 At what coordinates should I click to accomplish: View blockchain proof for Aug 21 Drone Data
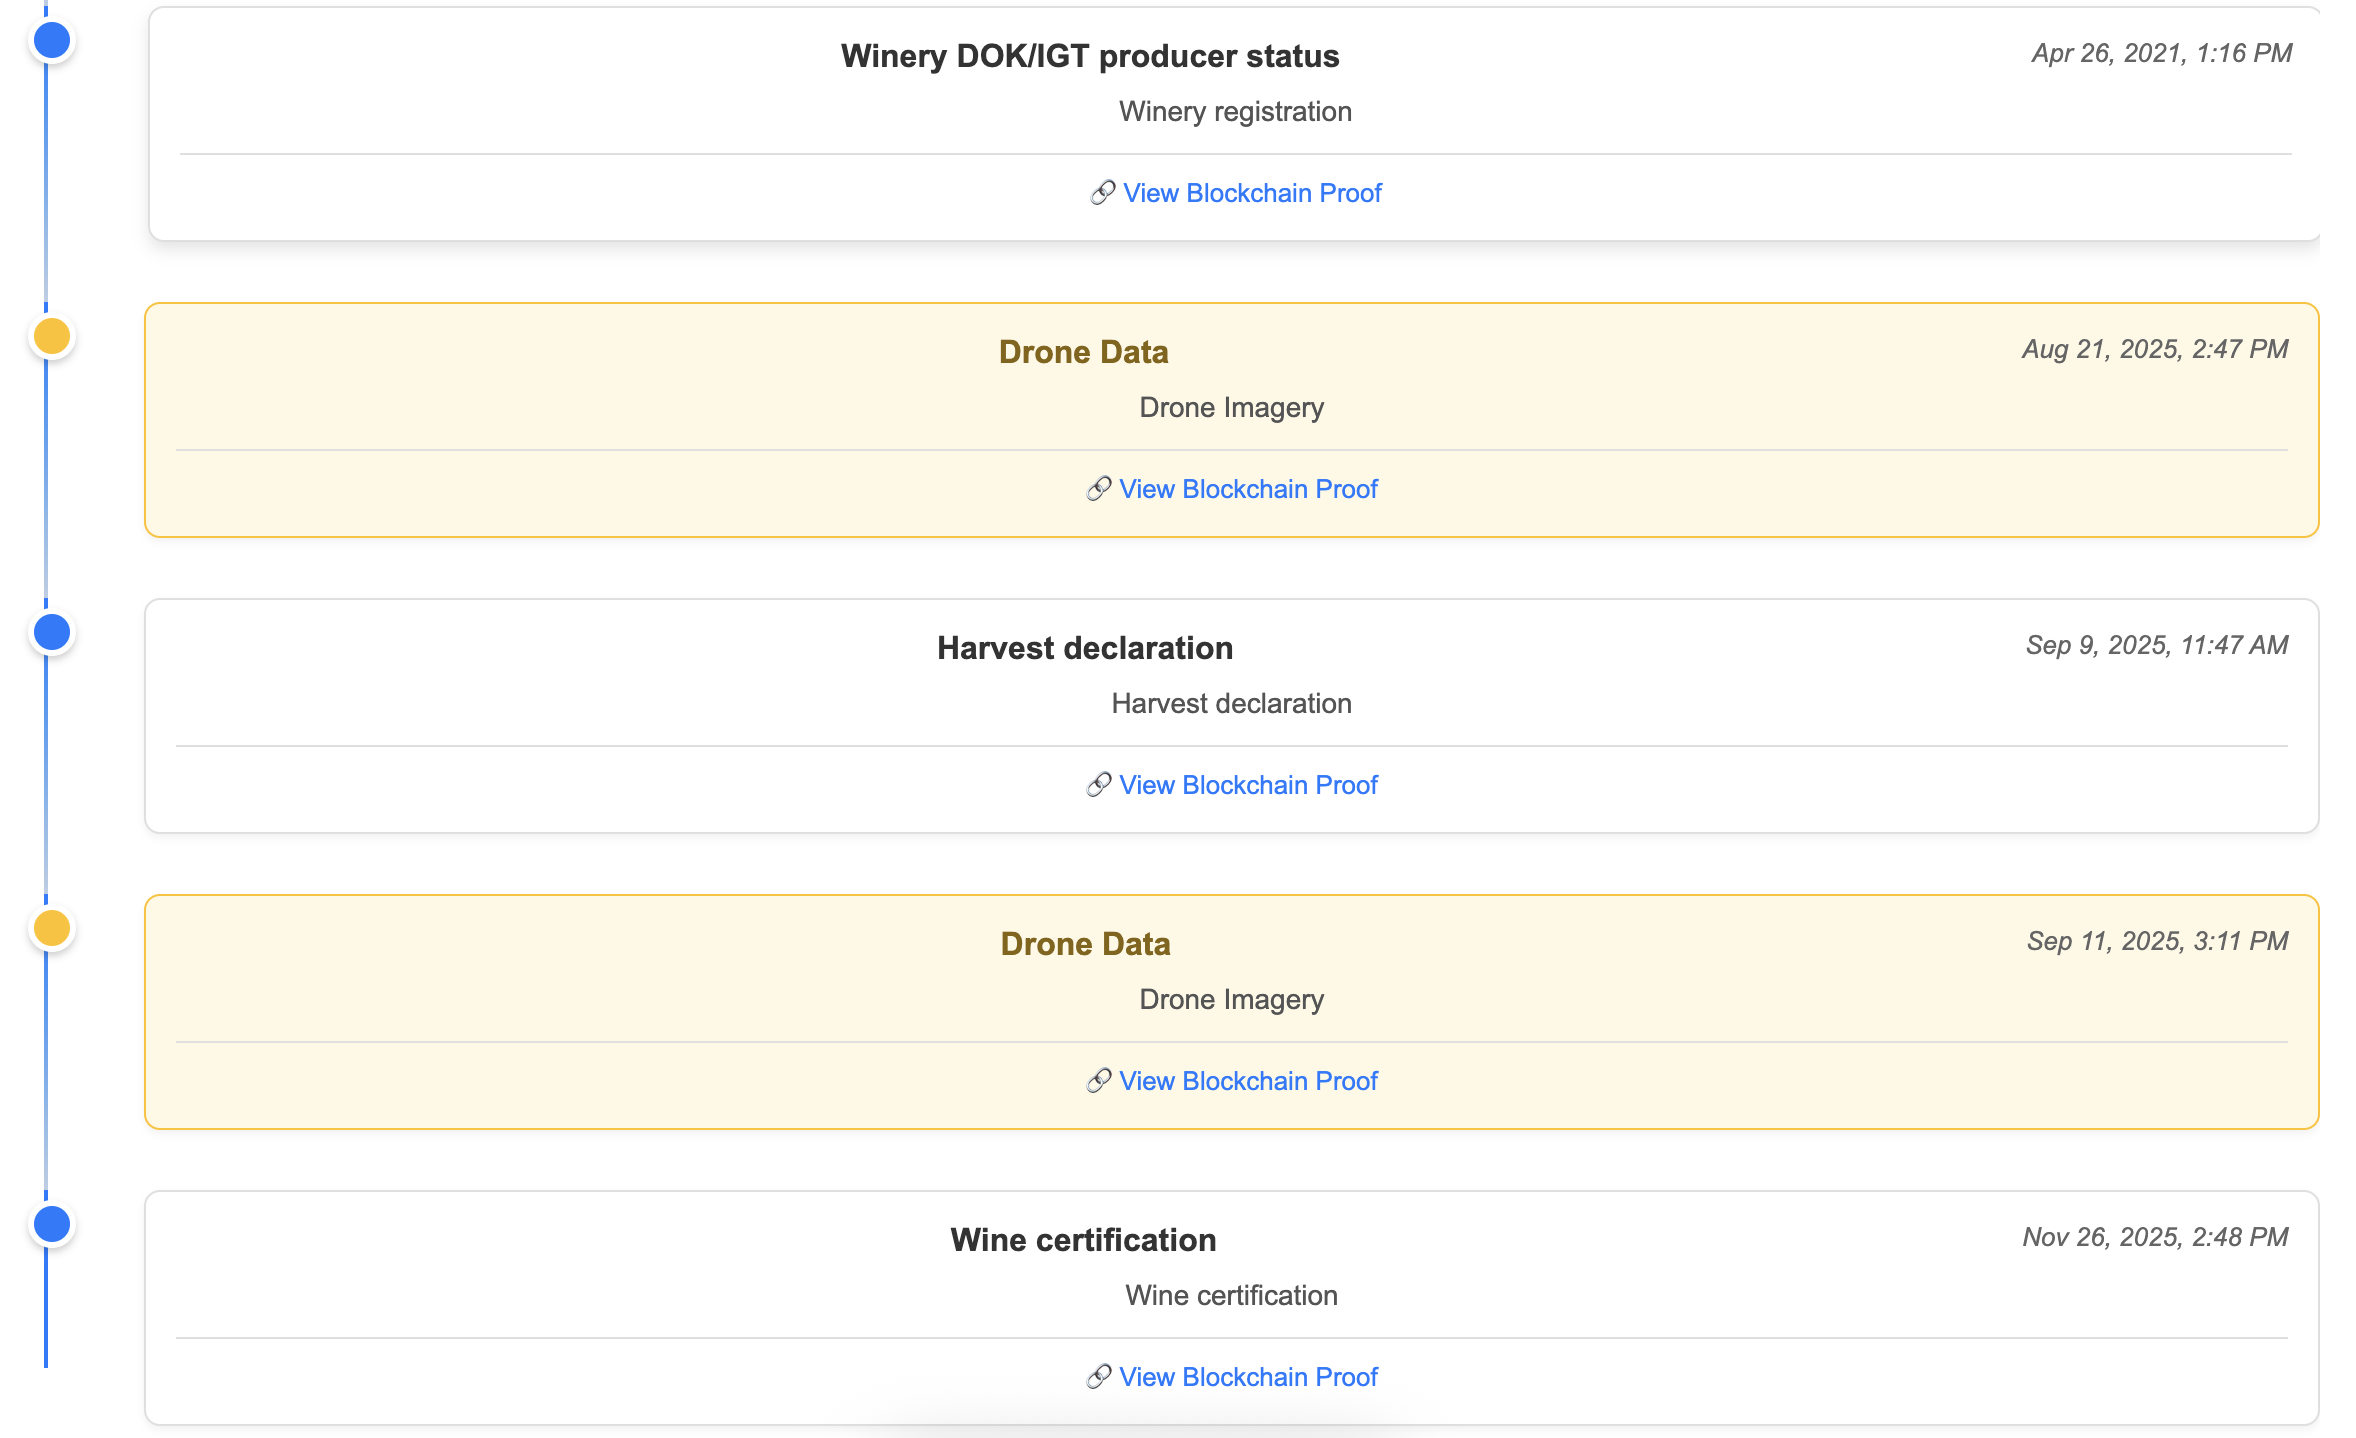[x=1248, y=489]
